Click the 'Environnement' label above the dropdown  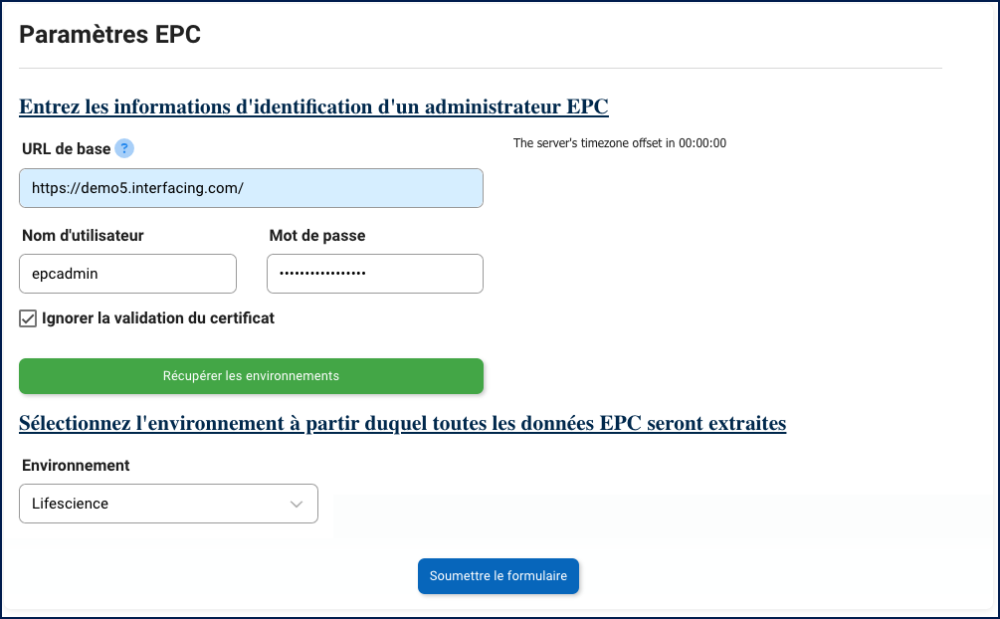point(76,465)
